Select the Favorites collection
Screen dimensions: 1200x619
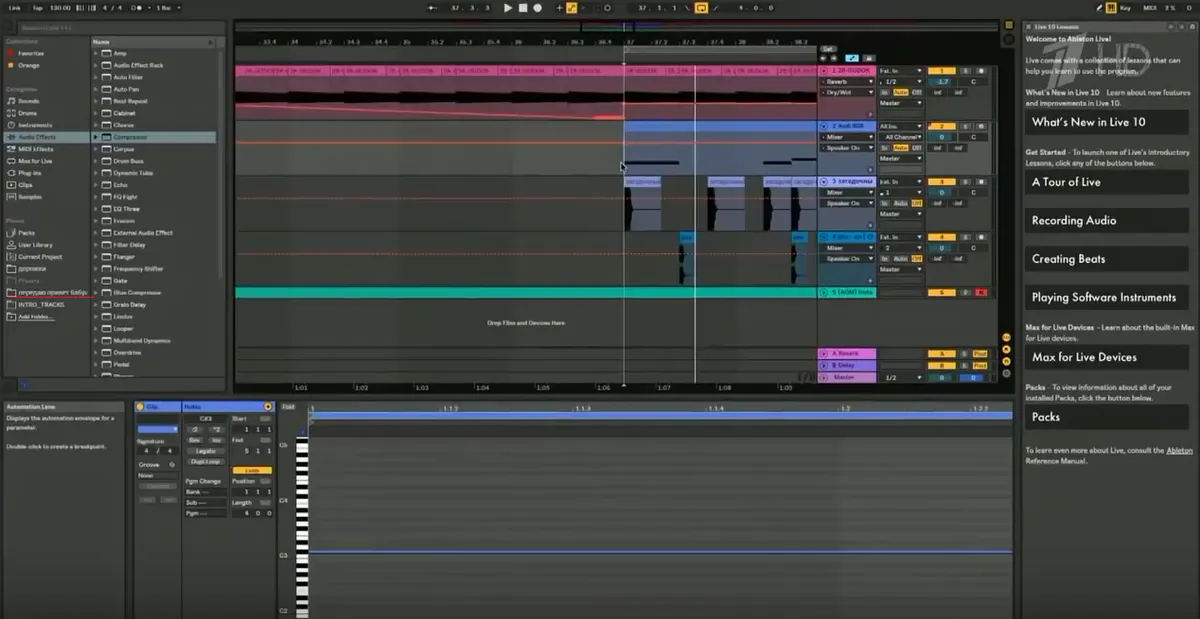pos(29,53)
